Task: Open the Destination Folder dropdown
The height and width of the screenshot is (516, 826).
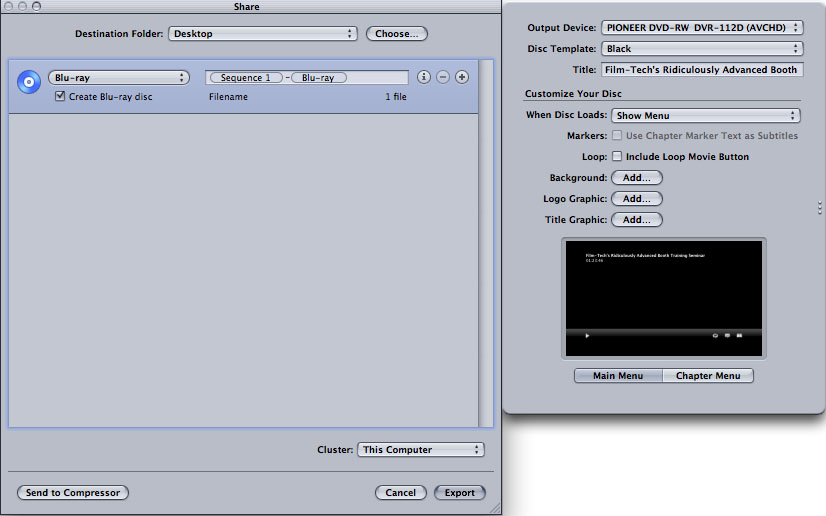Action: coord(263,34)
